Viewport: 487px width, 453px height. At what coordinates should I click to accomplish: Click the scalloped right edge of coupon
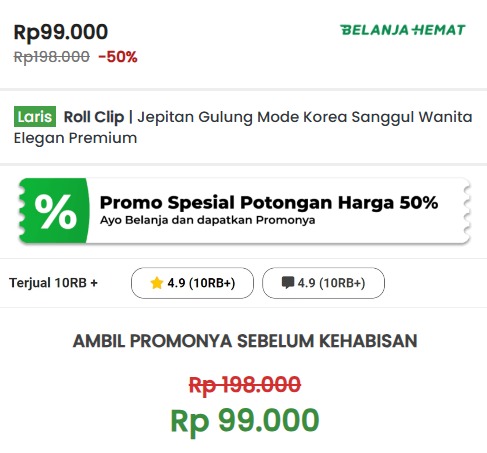click(466, 211)
